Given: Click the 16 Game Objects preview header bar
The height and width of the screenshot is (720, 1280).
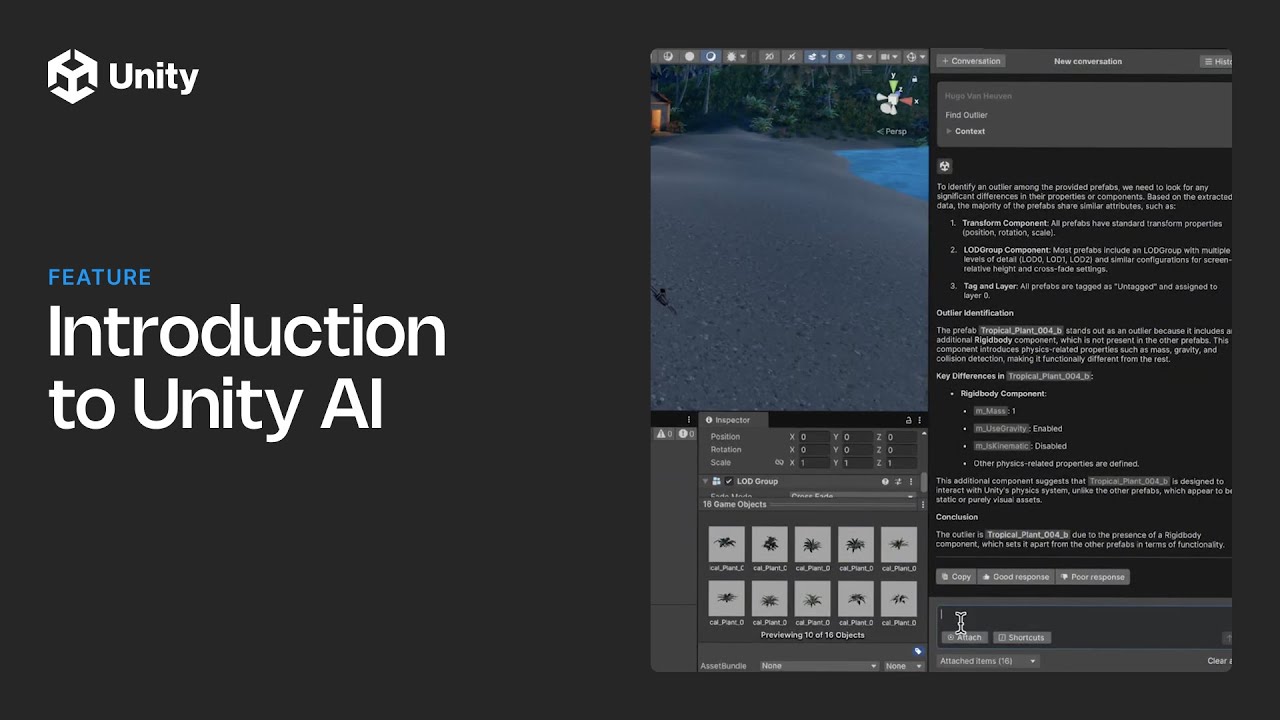Looking at the screenshot, I should coord(810,504).
